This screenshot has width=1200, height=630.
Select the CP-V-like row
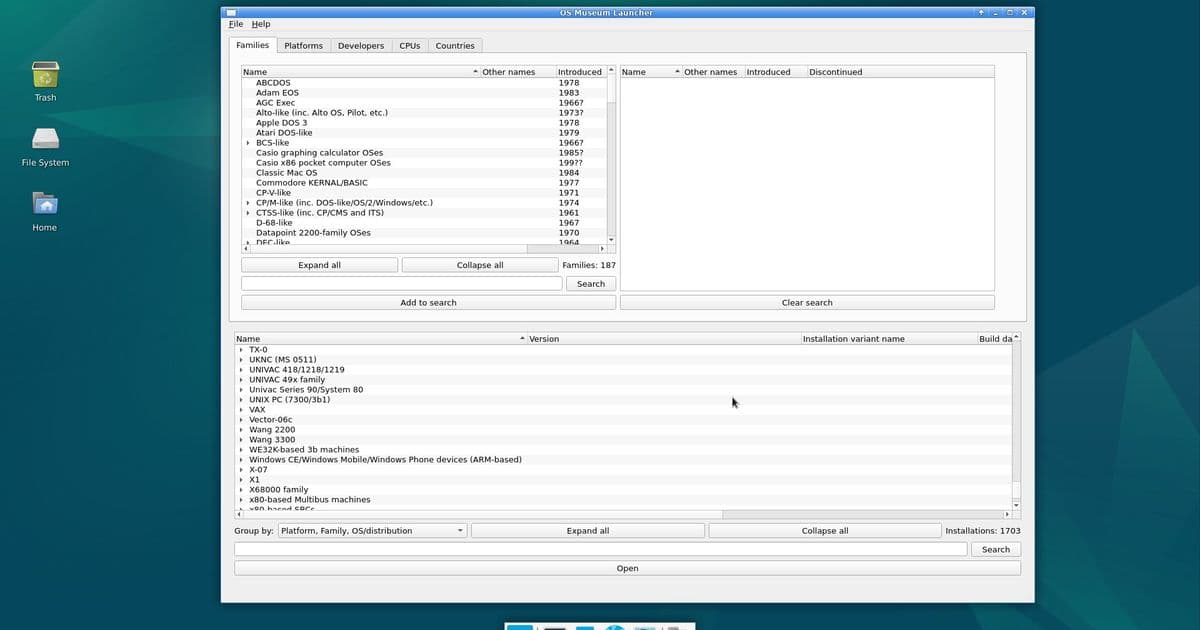tap(424, 193)
